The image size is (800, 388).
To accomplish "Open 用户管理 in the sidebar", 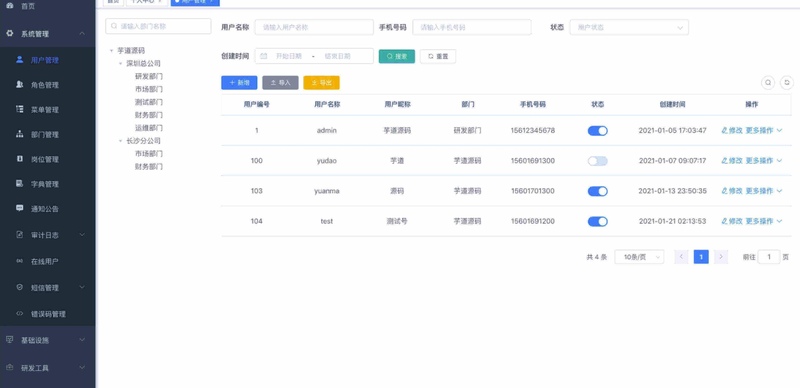I will point(44,60).
